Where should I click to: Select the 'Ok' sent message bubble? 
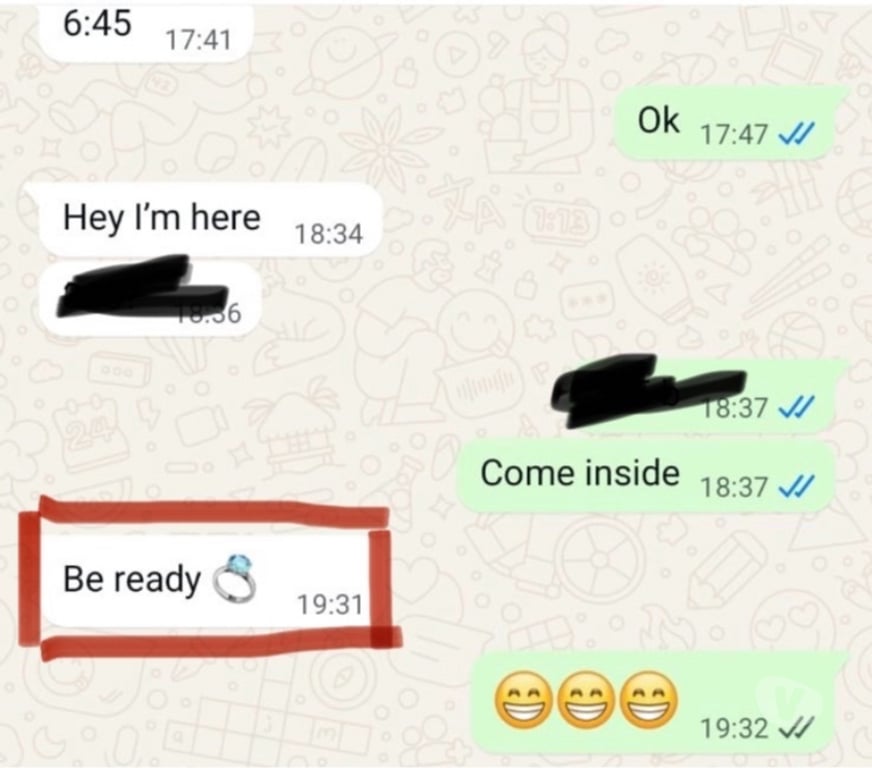(725, 123)
